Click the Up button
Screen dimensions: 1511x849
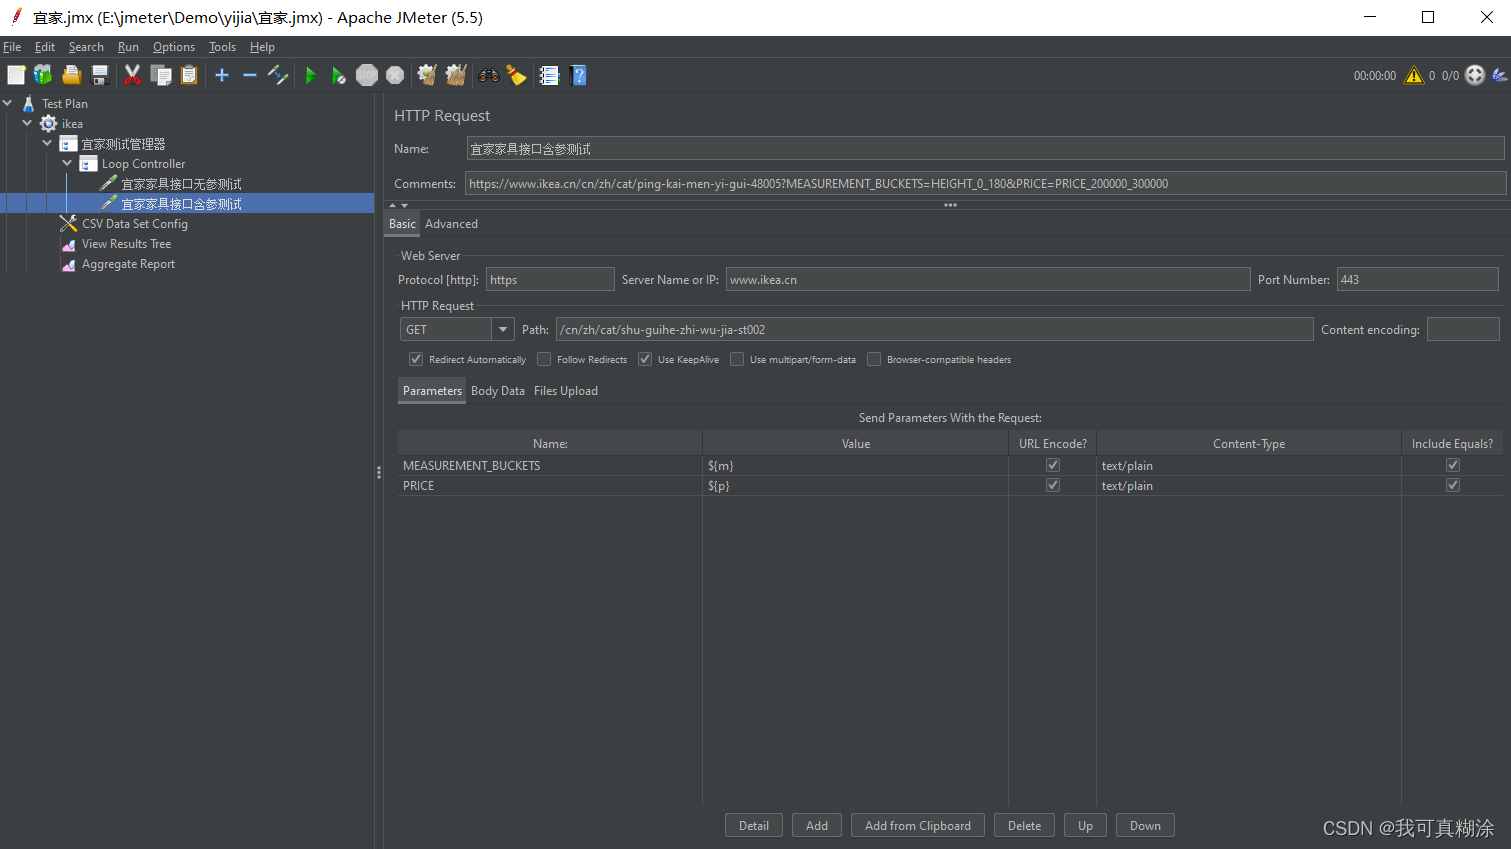click(1085, 825)
